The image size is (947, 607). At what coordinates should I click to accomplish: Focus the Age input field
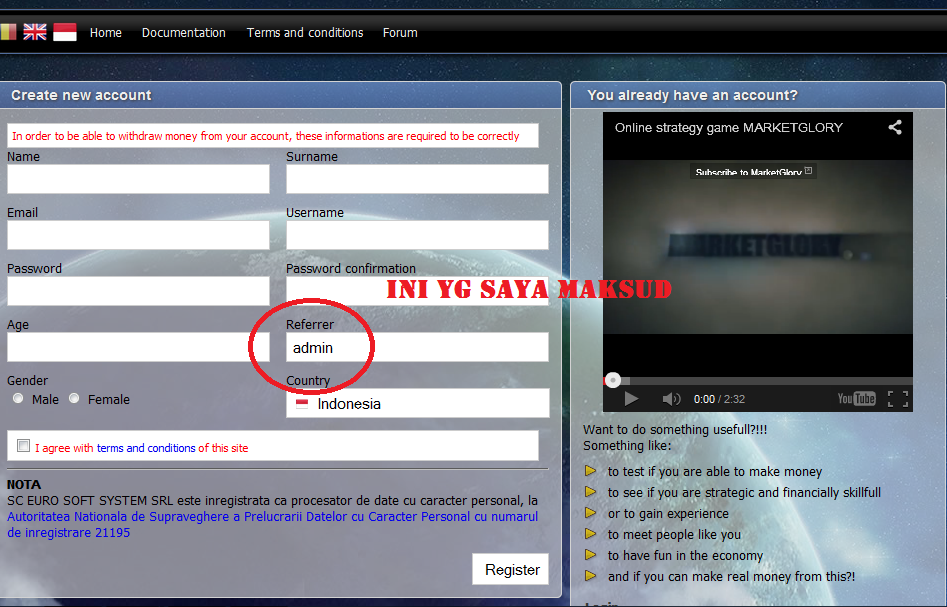coord(138,347)
